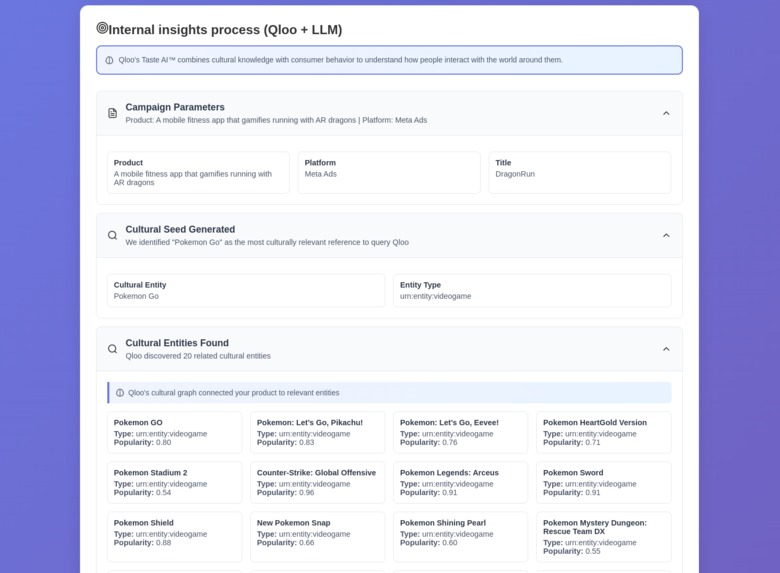Image resolution: width=780 pixels, height=573 pixels.
Task: Open Pokemon Legends: Arceus entity card
Action: pos(461,482)
